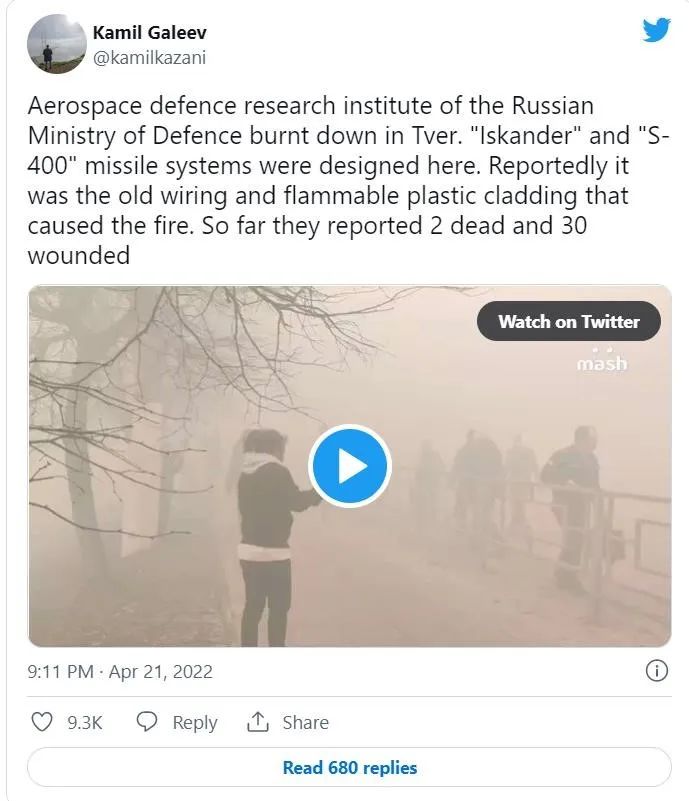Click the reply speech bubble icon
689x801 pixels.
147,722
